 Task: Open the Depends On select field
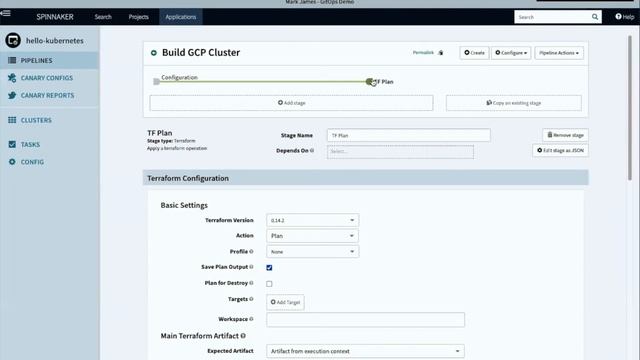tap(400, 151)
